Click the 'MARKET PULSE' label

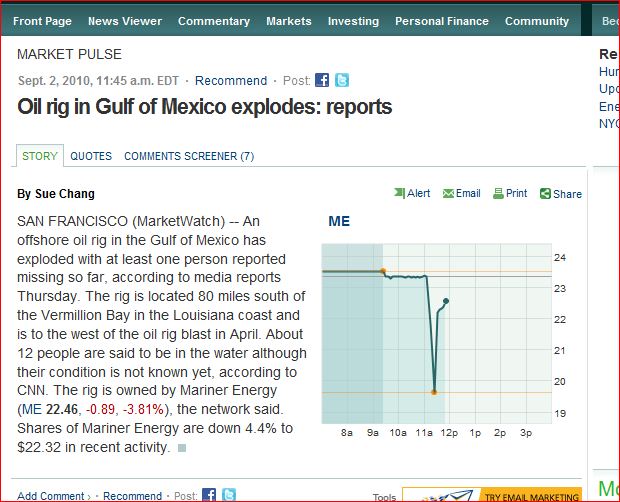click(x=69, y=54)
